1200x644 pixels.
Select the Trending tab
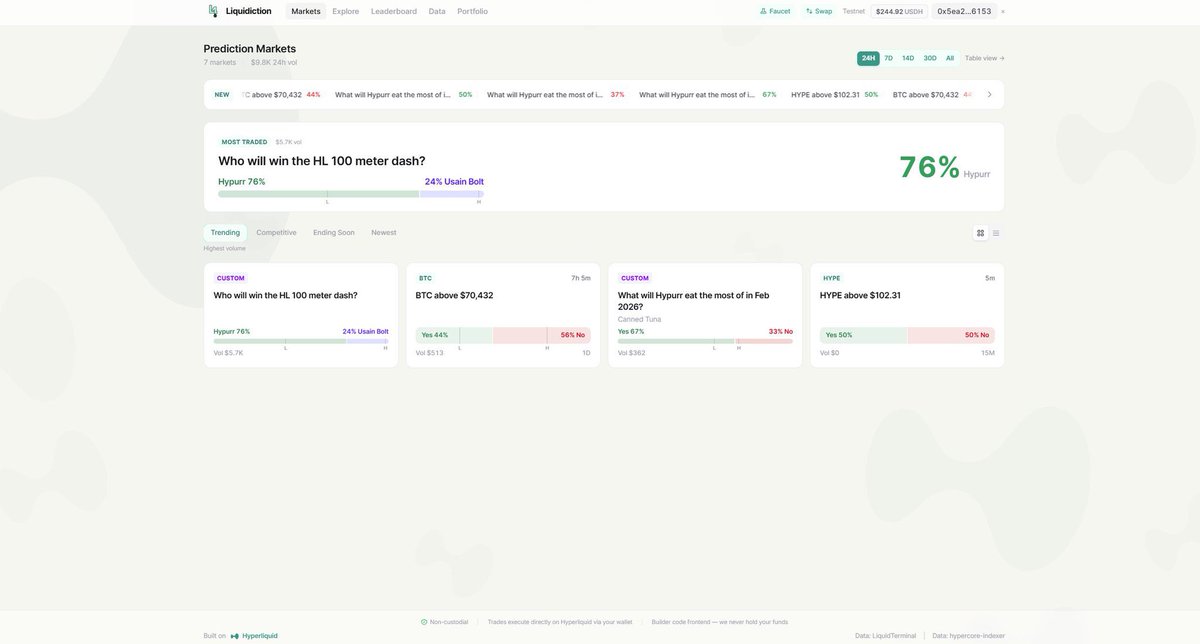225,232
